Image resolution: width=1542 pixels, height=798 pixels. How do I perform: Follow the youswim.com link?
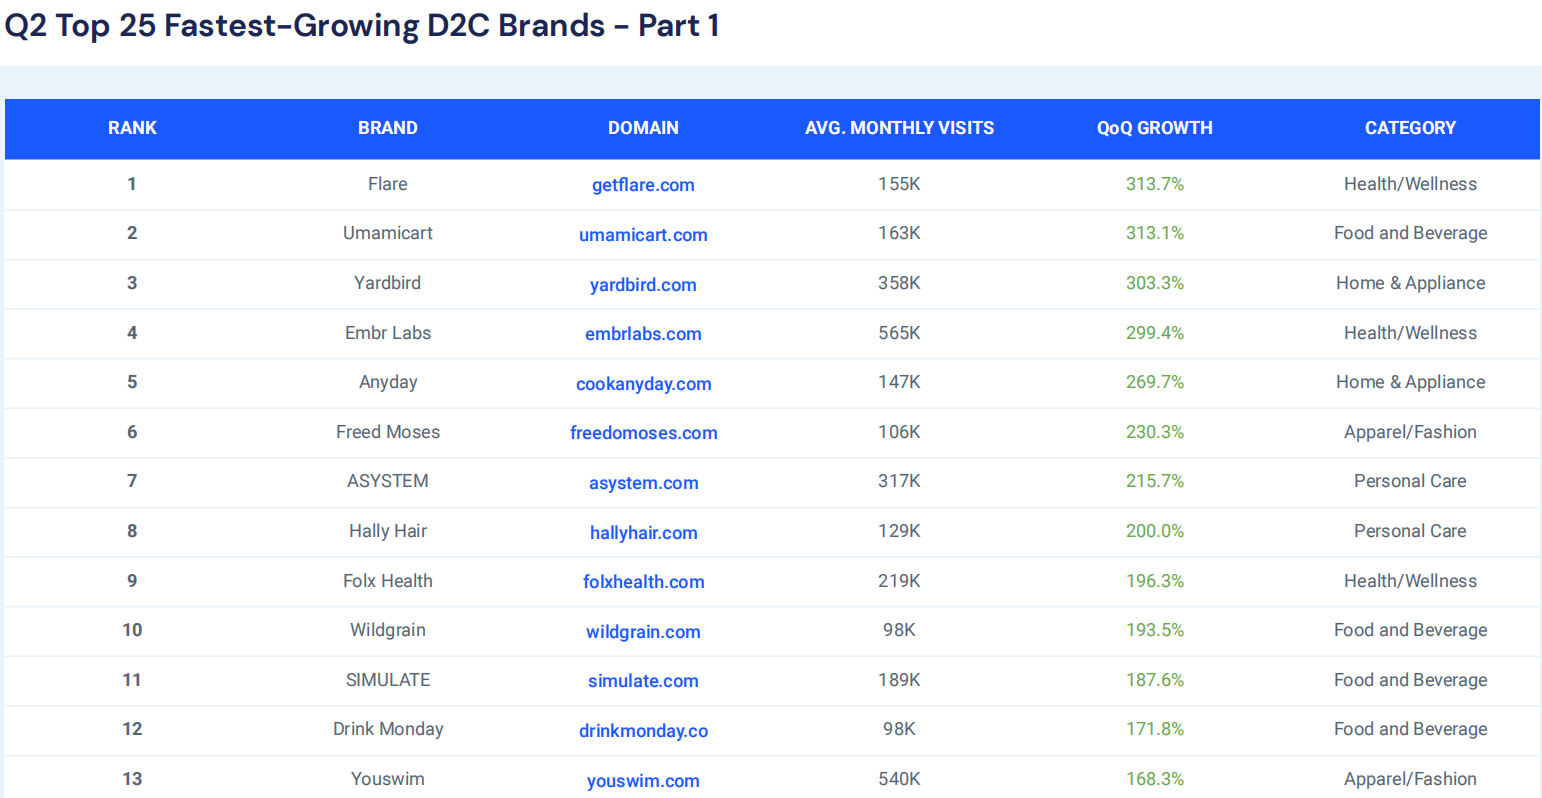tap(643, 781)
